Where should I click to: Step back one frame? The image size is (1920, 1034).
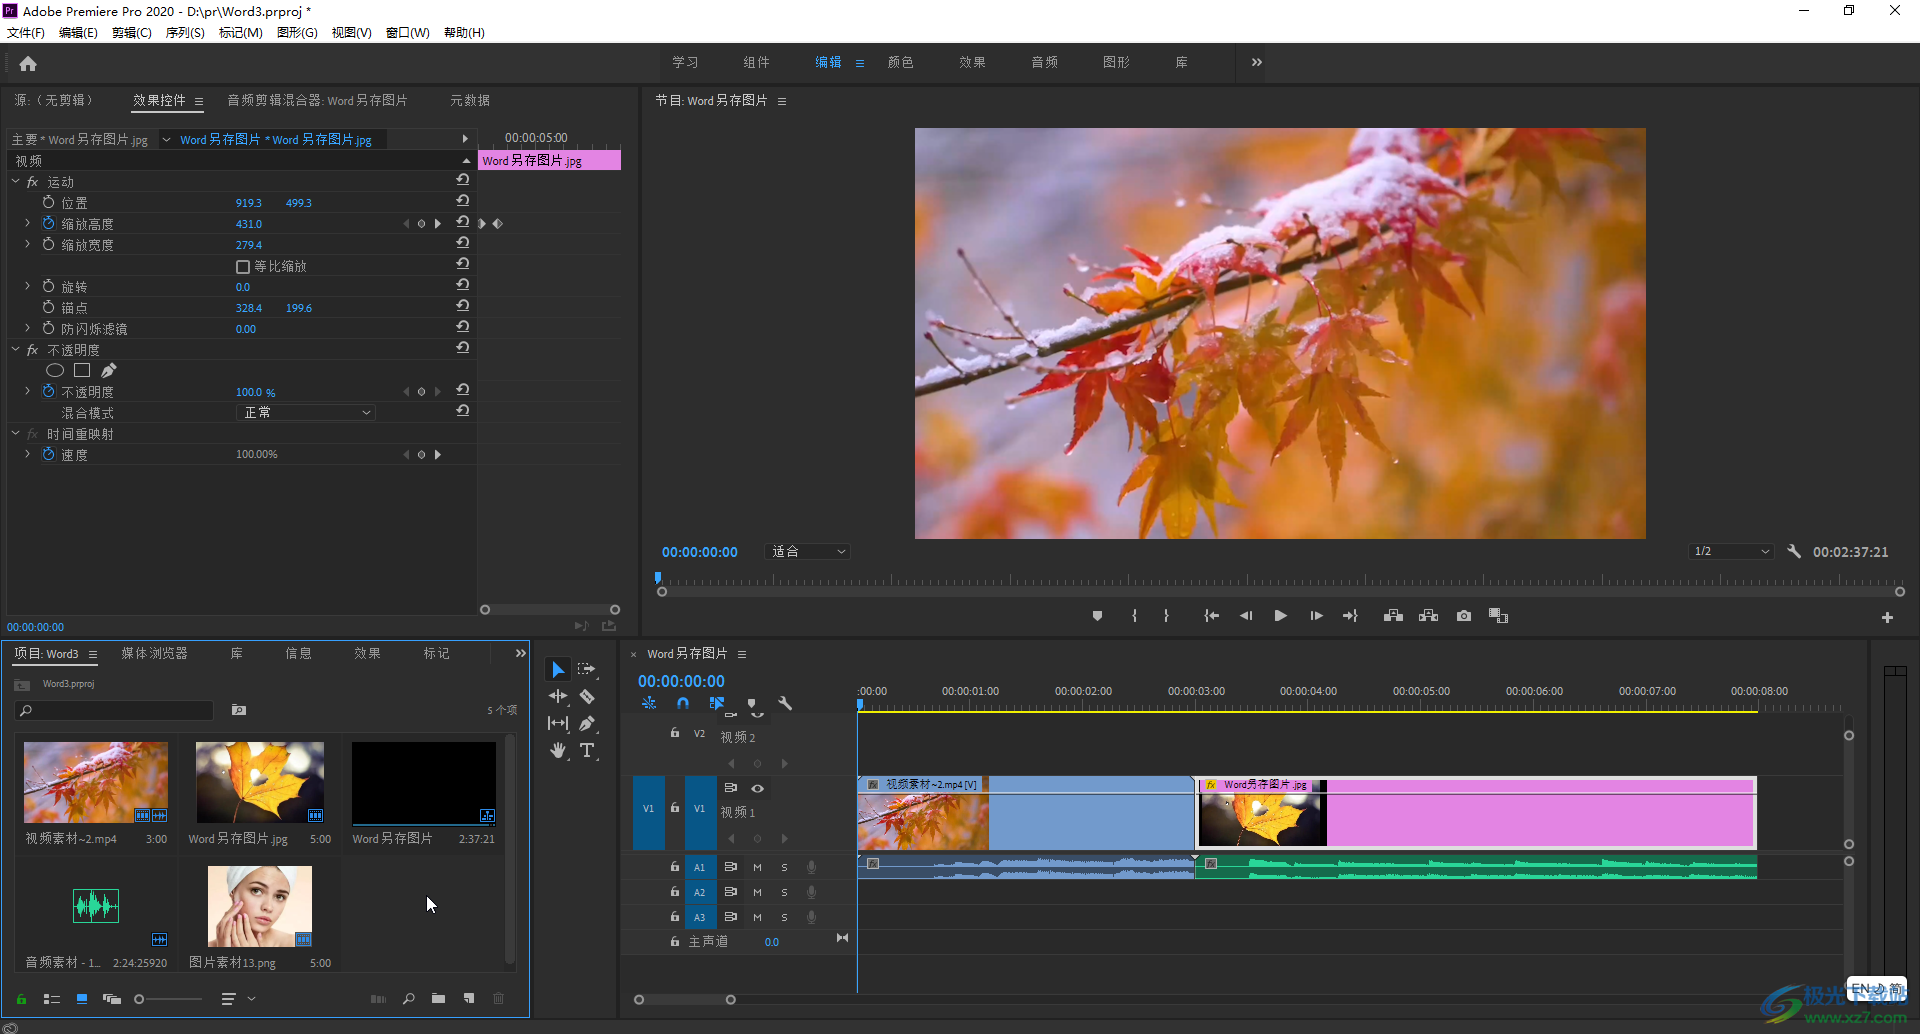(x=1246, y=616)
